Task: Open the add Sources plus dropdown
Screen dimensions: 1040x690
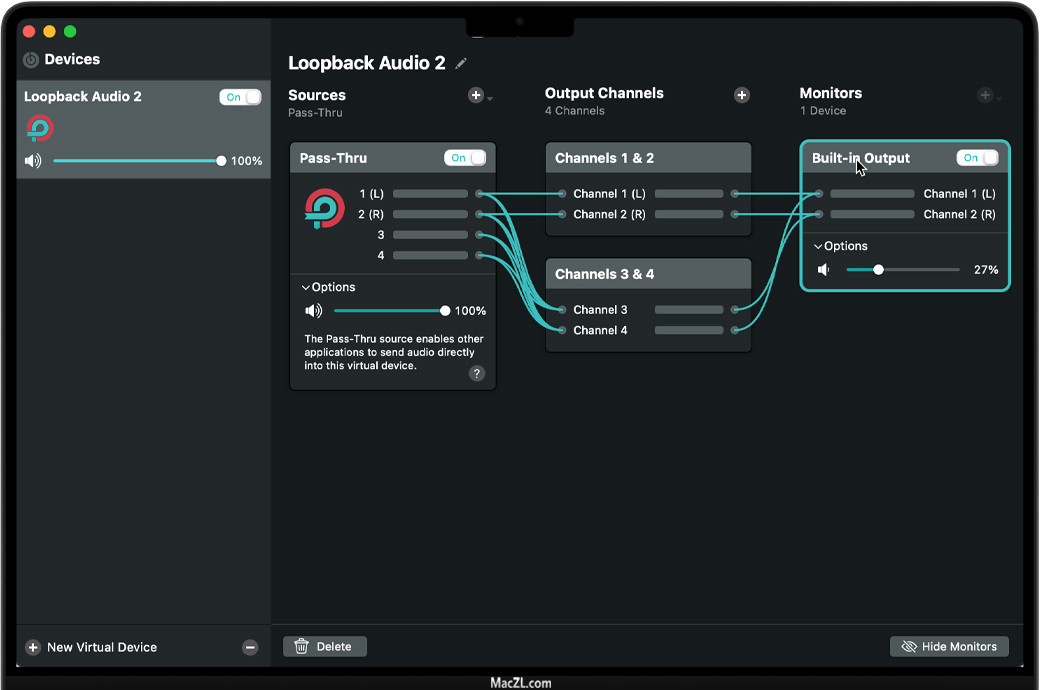Action: point(478,96)
